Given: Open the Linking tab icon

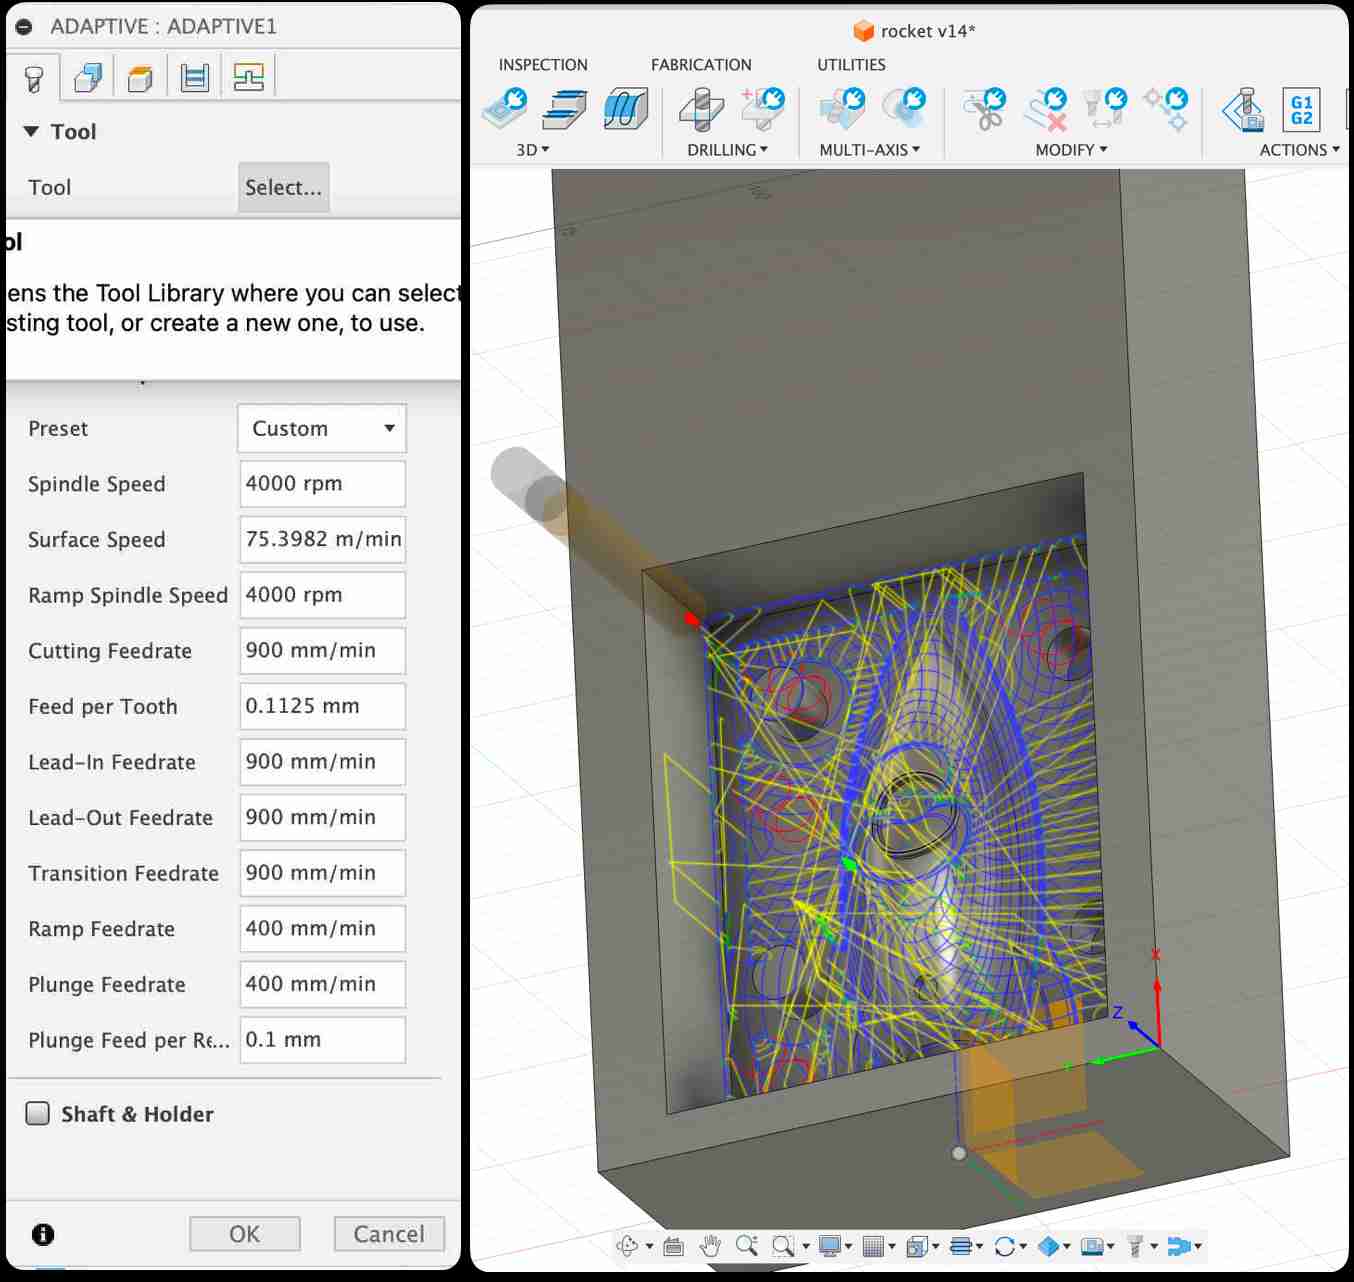Looking at the screenshot, I should 248,78.
